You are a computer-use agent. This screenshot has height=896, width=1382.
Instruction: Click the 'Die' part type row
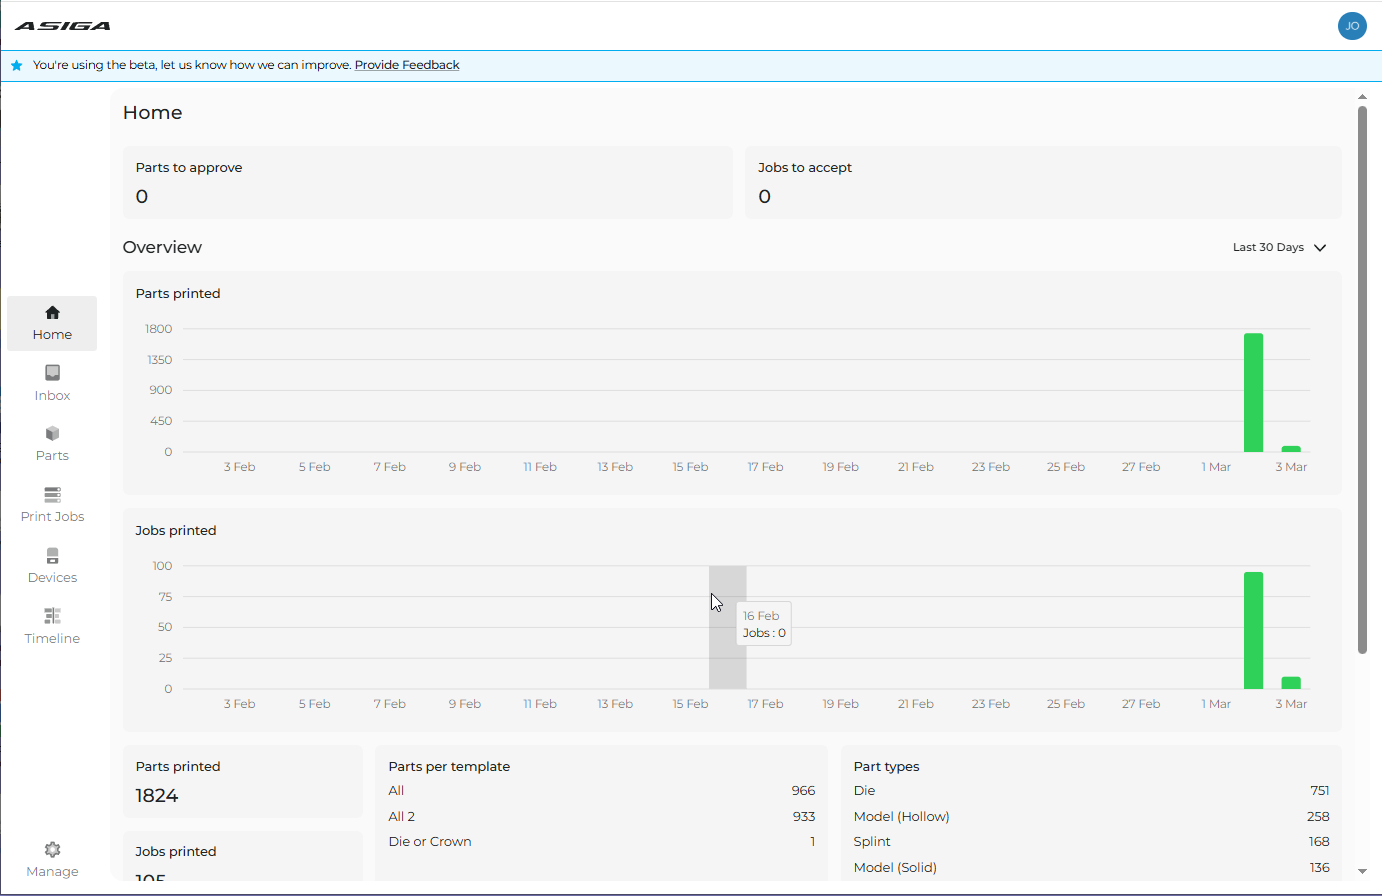click(x=1091, y=791)
